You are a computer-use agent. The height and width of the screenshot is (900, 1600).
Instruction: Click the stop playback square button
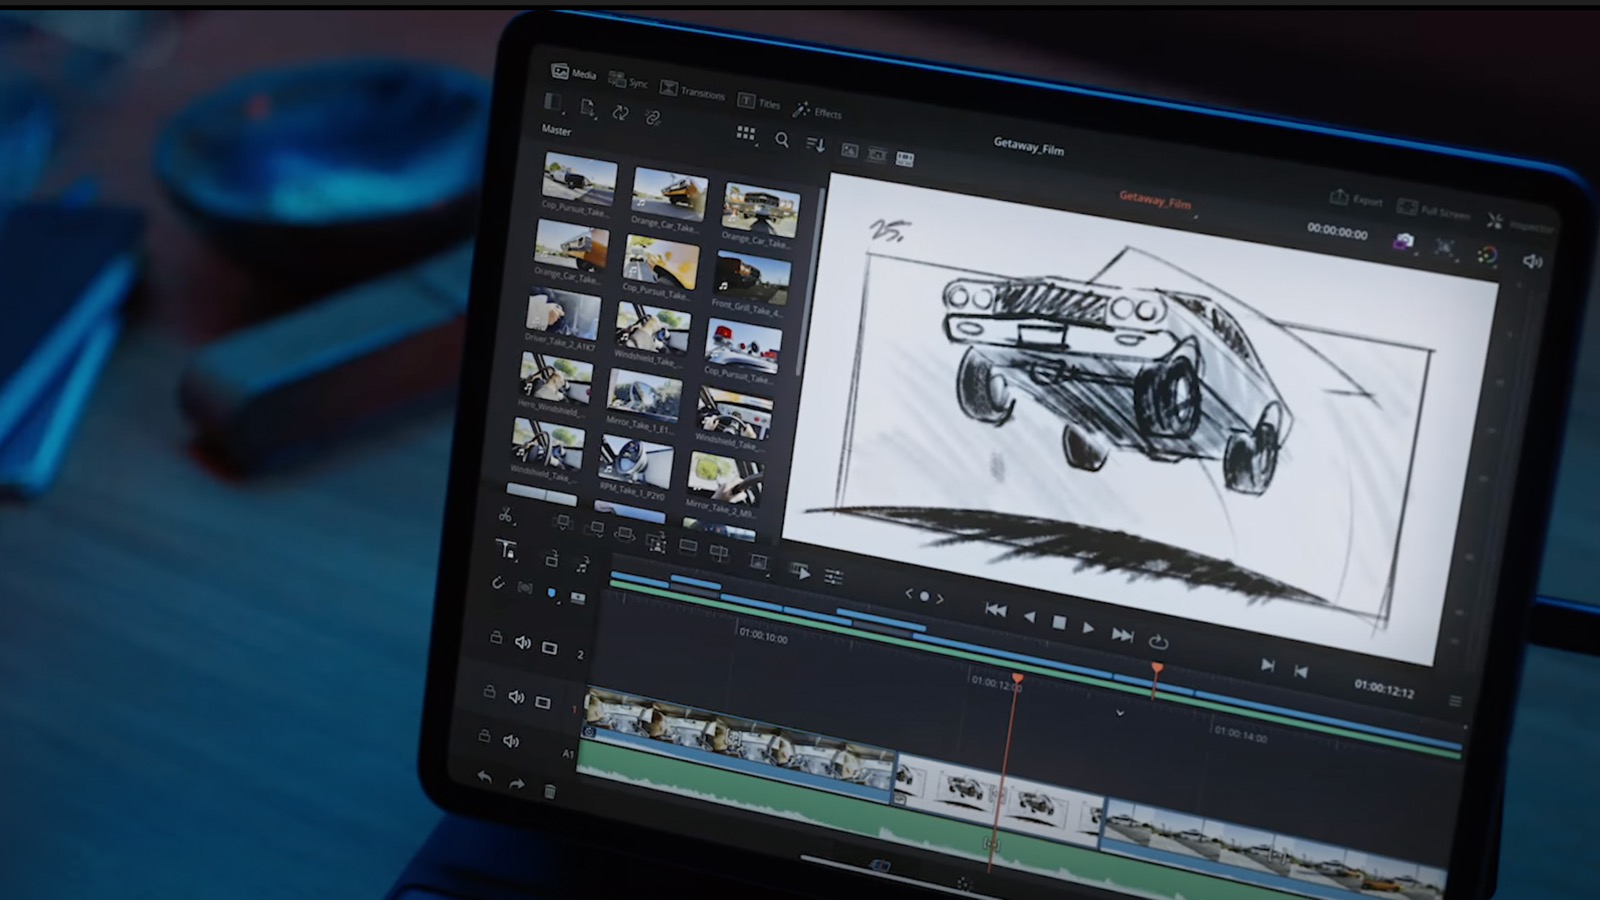[1059, 622]
